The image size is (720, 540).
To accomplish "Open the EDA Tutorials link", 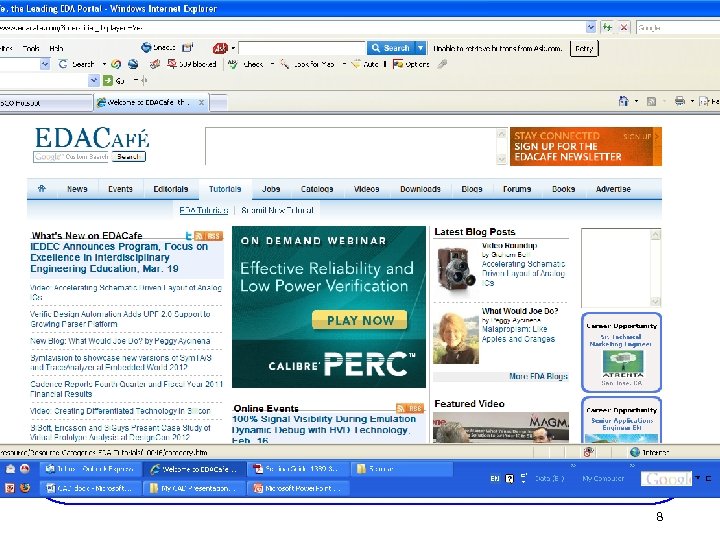I will (x=203, y=210).
